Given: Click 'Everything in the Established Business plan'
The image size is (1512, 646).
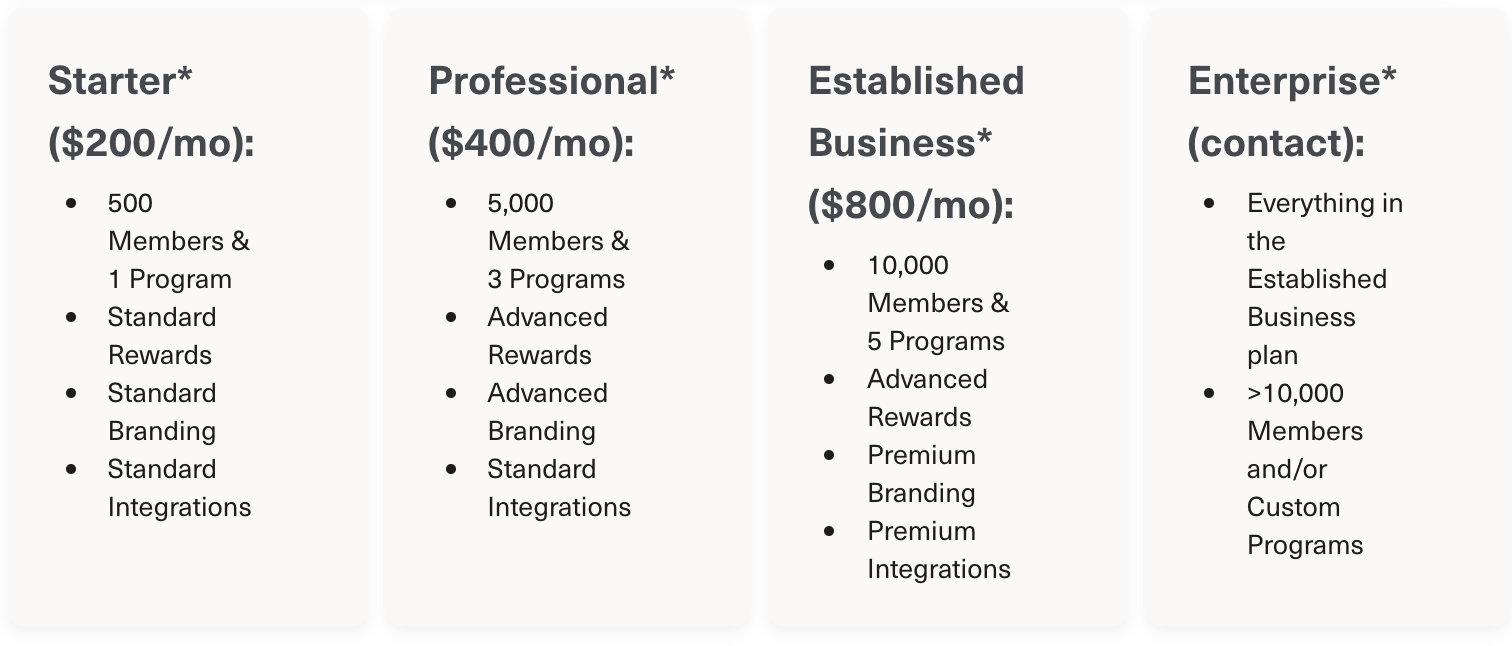Looking at the screenshot, I should click(1316, 279).
